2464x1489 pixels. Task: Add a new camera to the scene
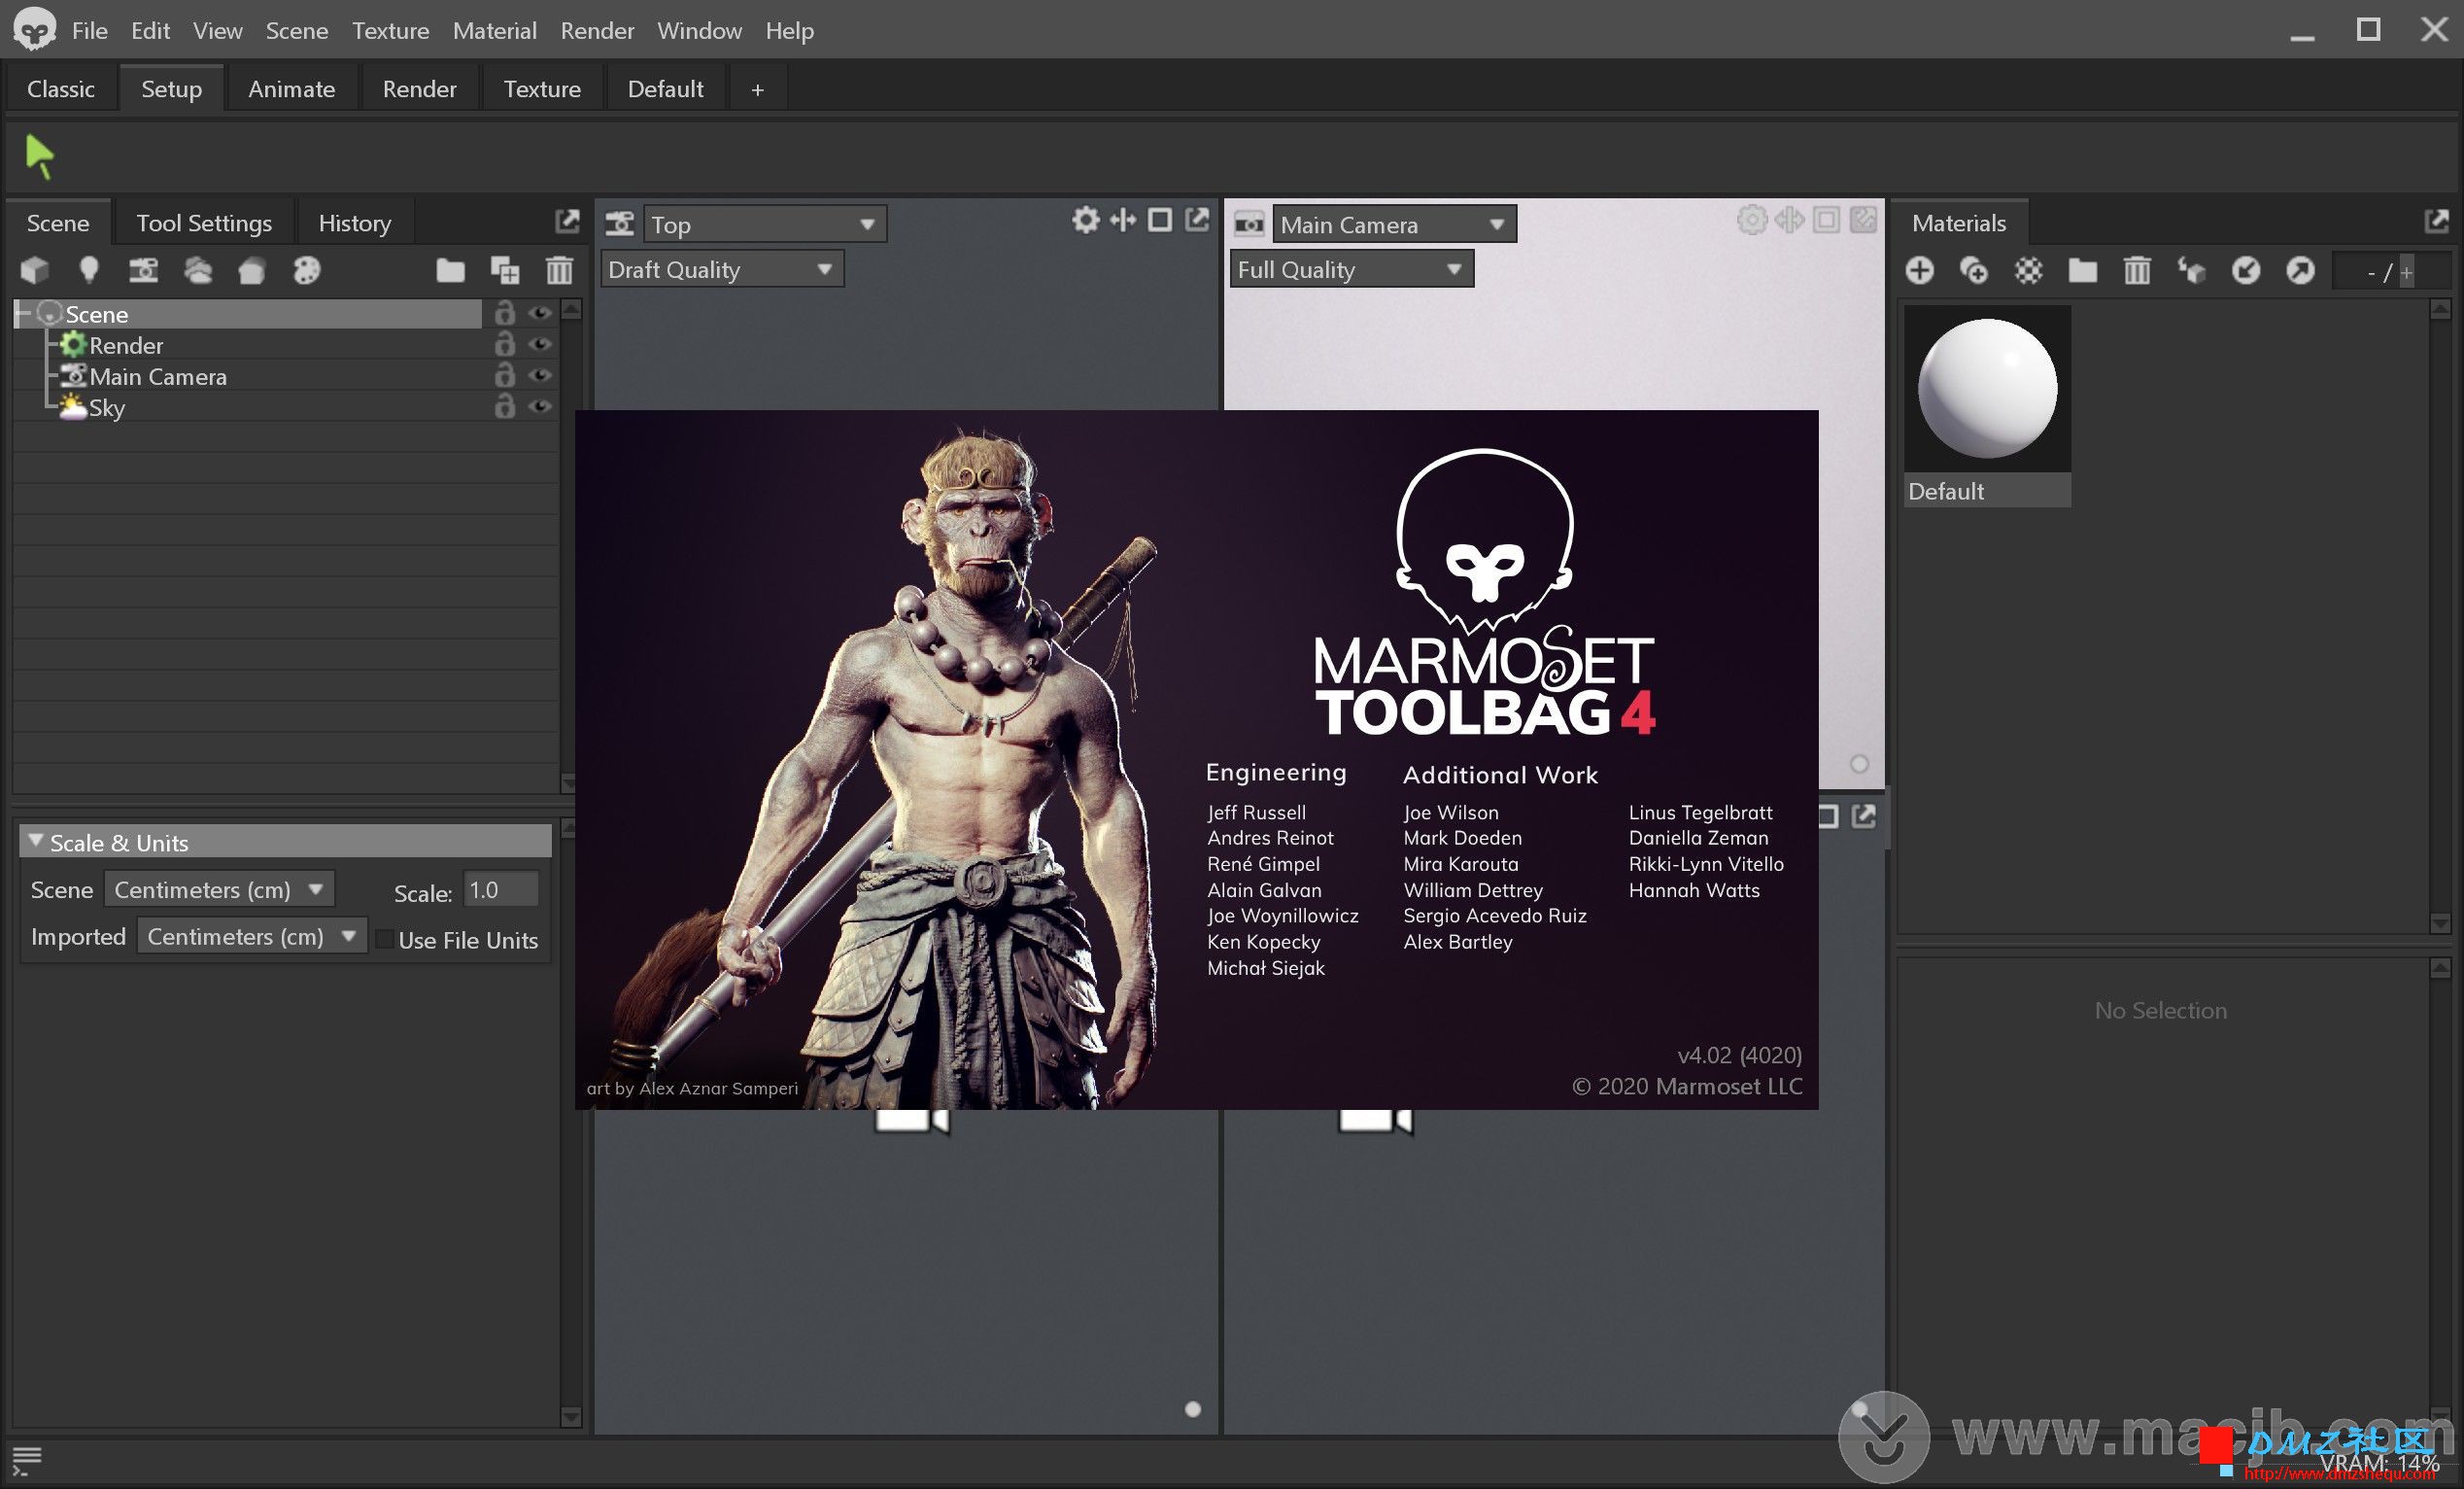143,270
